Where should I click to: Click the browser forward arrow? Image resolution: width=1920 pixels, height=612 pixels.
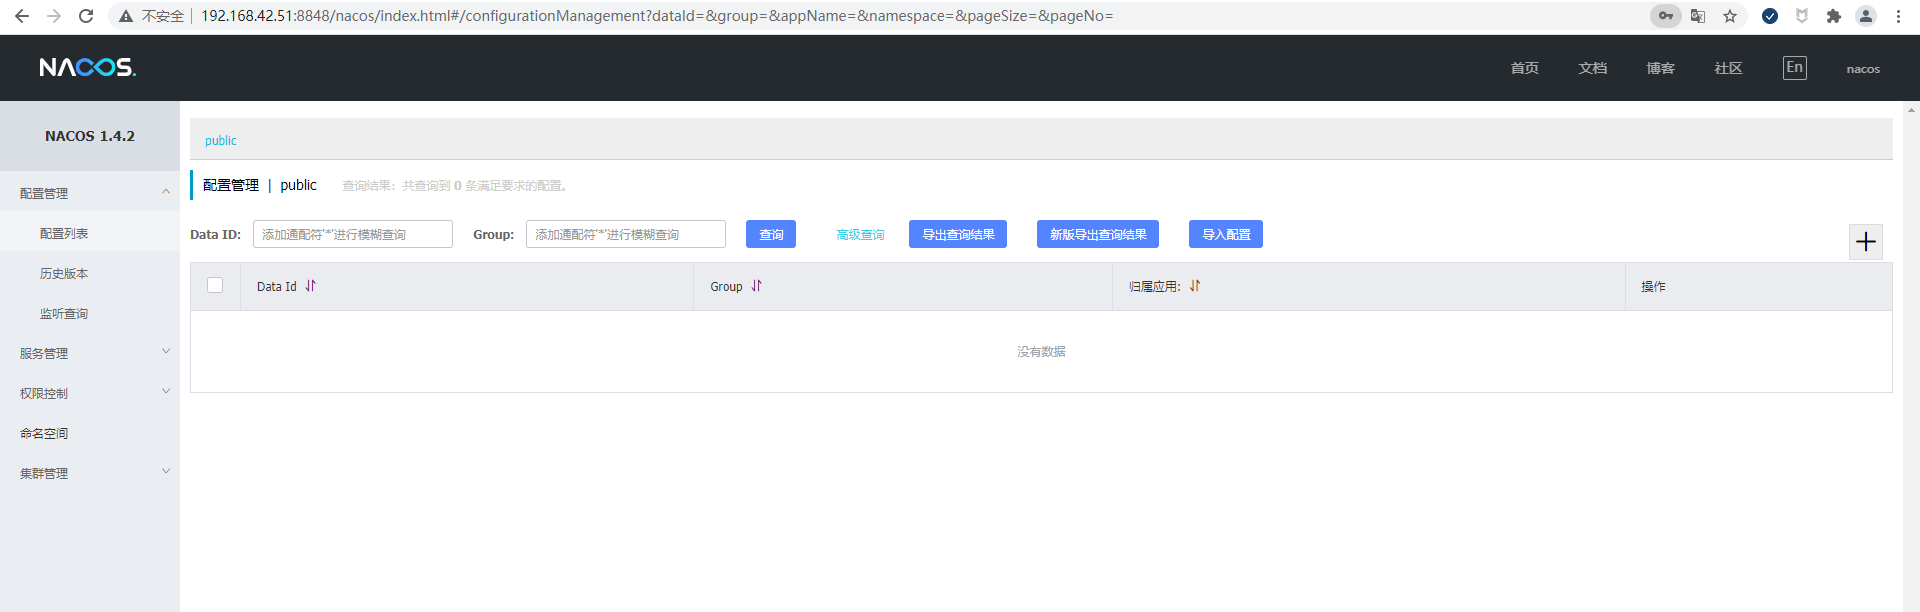(54, 16)
